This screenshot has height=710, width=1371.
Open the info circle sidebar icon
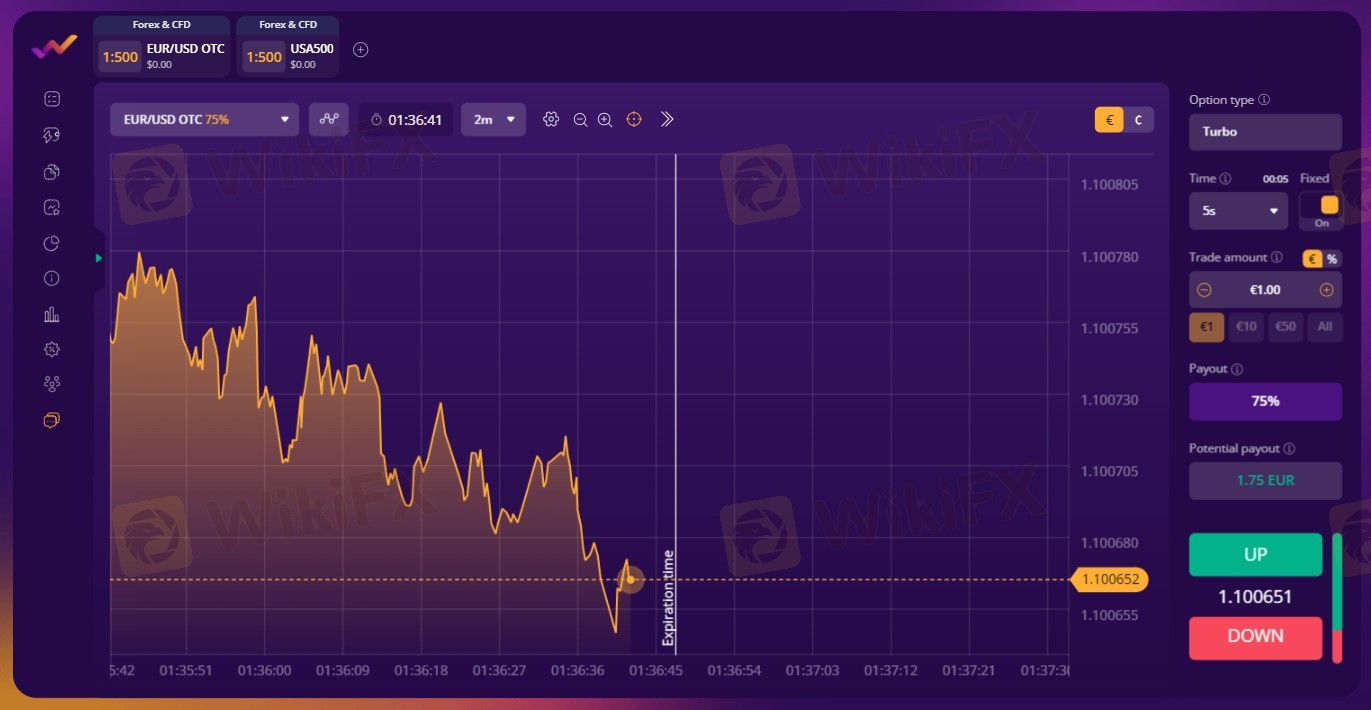point(52,278)
